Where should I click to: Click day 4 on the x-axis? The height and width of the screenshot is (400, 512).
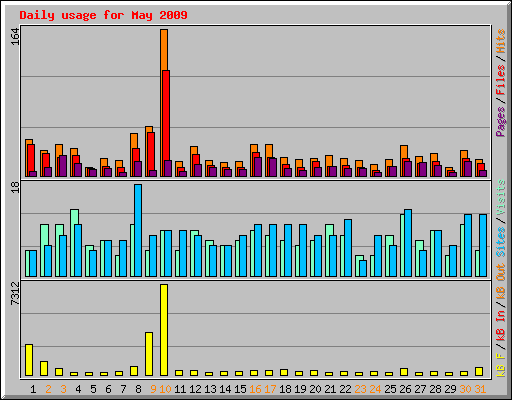(x=78, y=389)
